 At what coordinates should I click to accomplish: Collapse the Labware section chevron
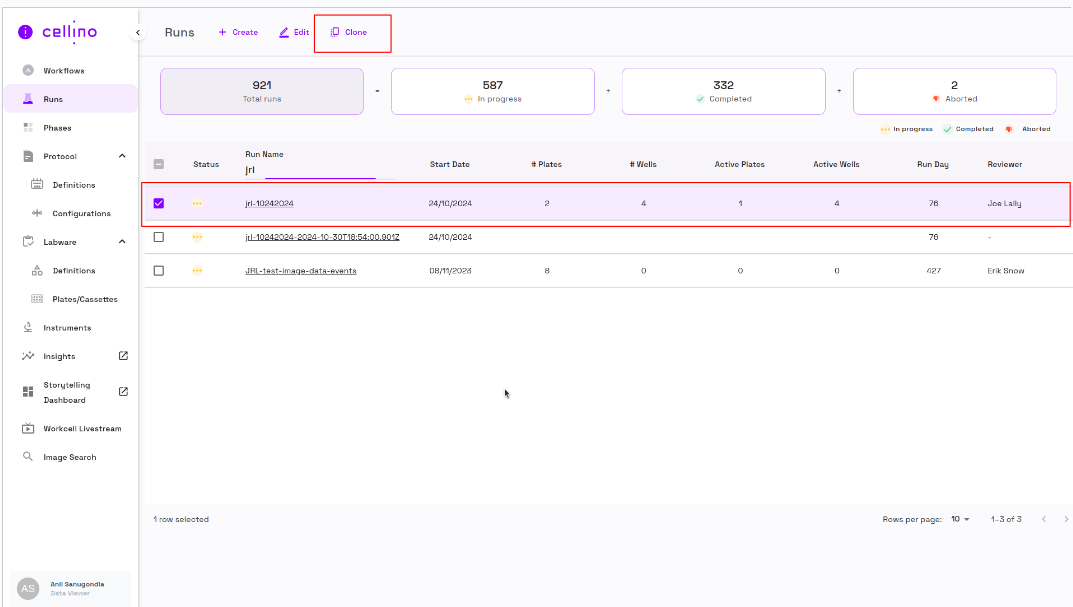122,242
